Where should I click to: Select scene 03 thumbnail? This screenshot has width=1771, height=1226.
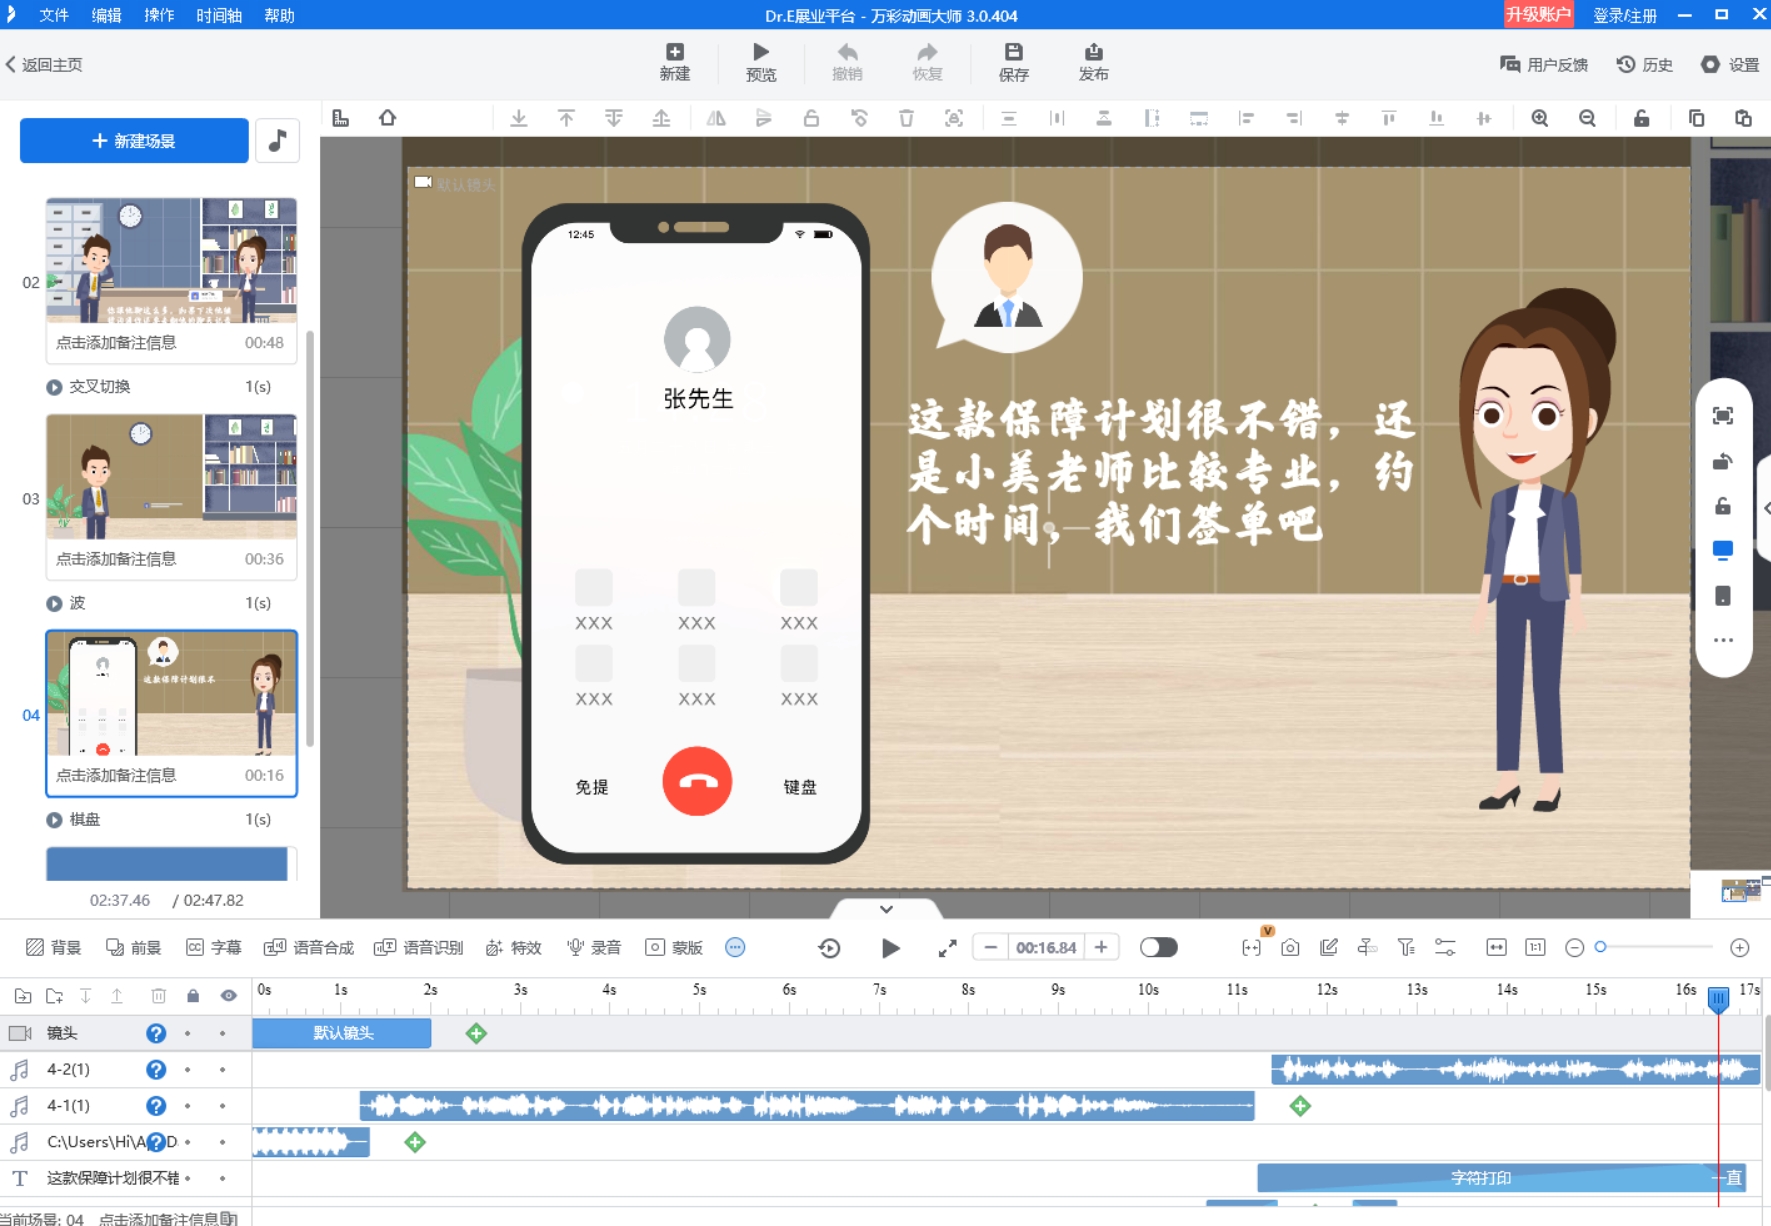(x=171, y=477)
